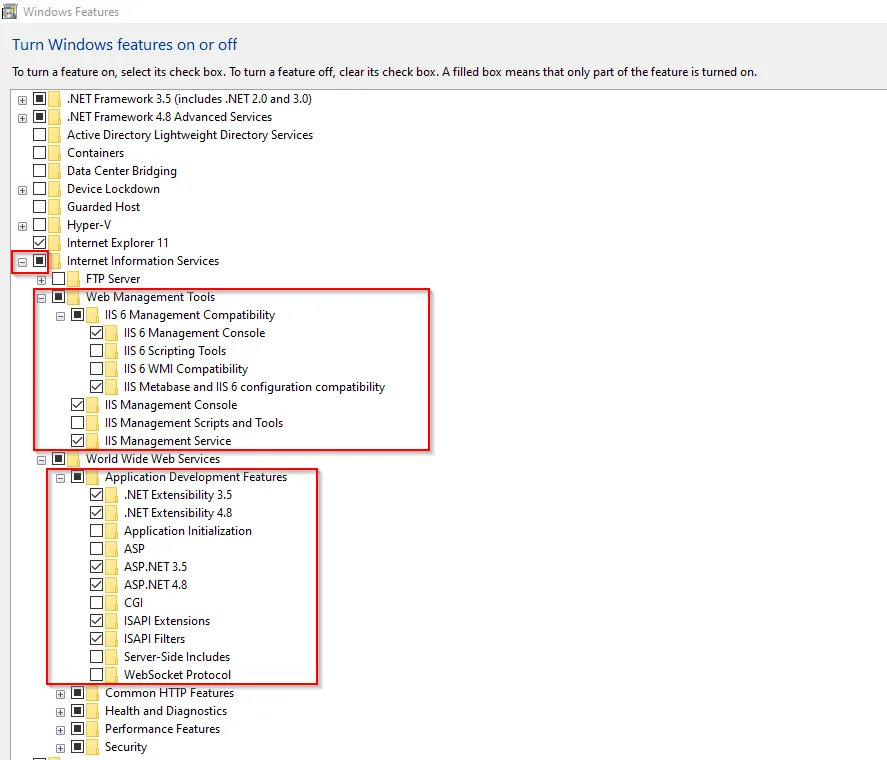Select the Performance Features folder icon
887x760 pixels.
click(93, 729)
